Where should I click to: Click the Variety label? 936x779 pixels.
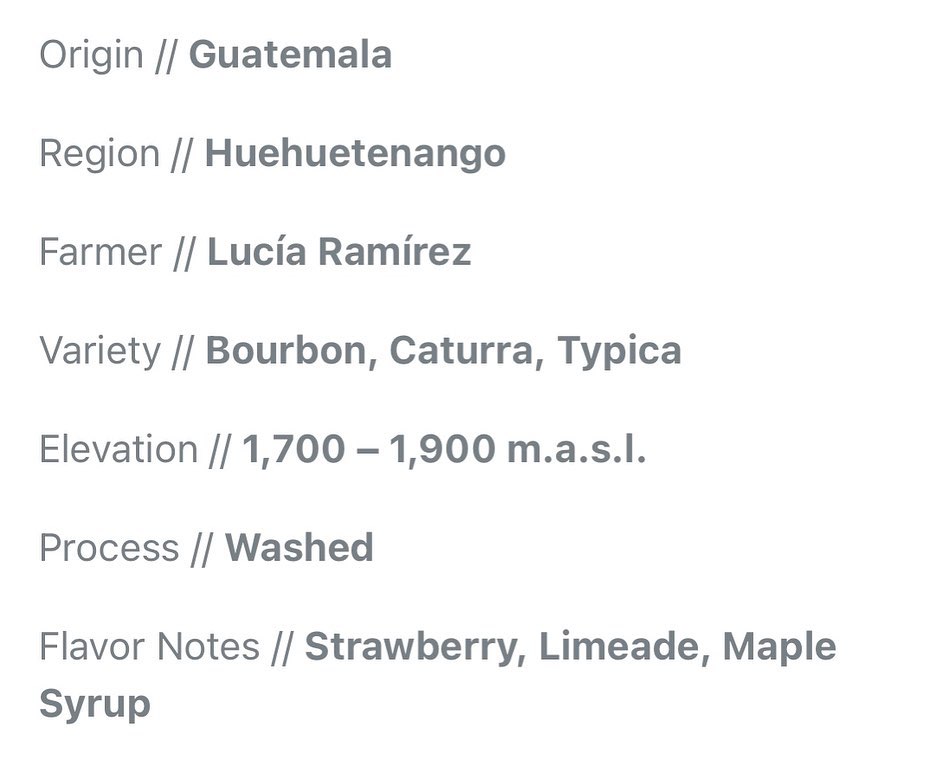pos(100,352)
